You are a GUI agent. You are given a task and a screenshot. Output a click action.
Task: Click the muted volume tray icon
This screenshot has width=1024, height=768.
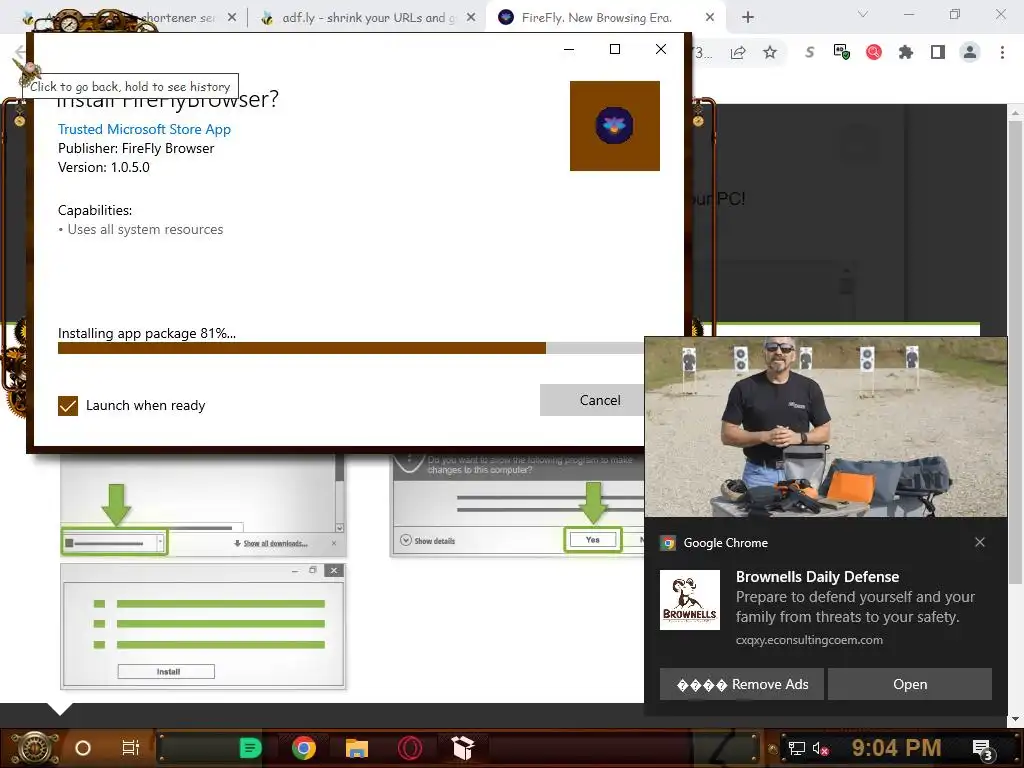[x=821, y=748]
